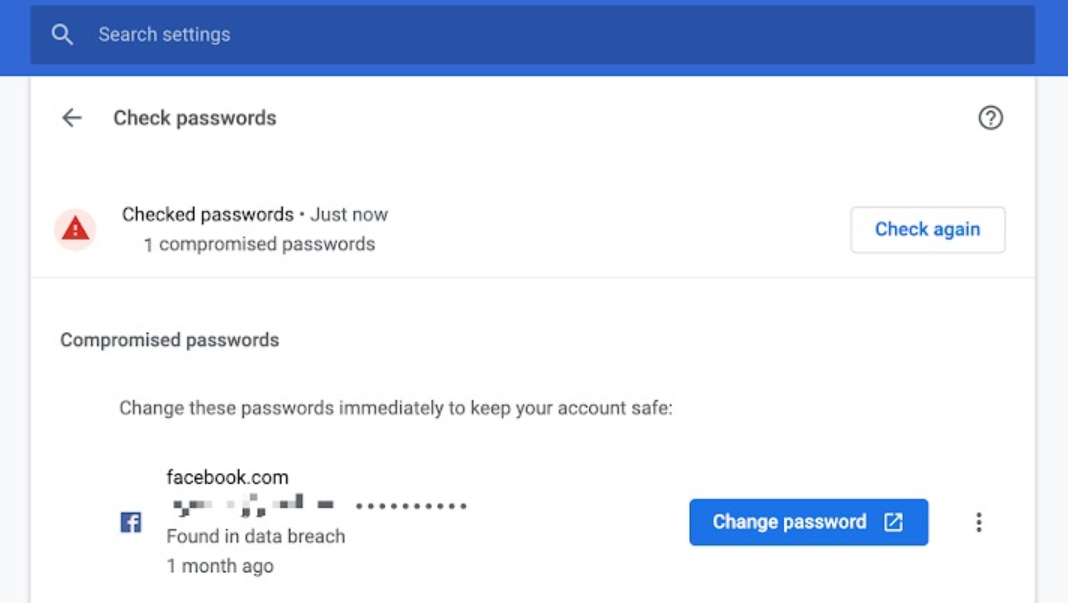The height and width of the screenshot is (603, 1068).
Task: Click the "1 compromised passwords" summary
Action: pyautogui.click(x=259, y=244)
